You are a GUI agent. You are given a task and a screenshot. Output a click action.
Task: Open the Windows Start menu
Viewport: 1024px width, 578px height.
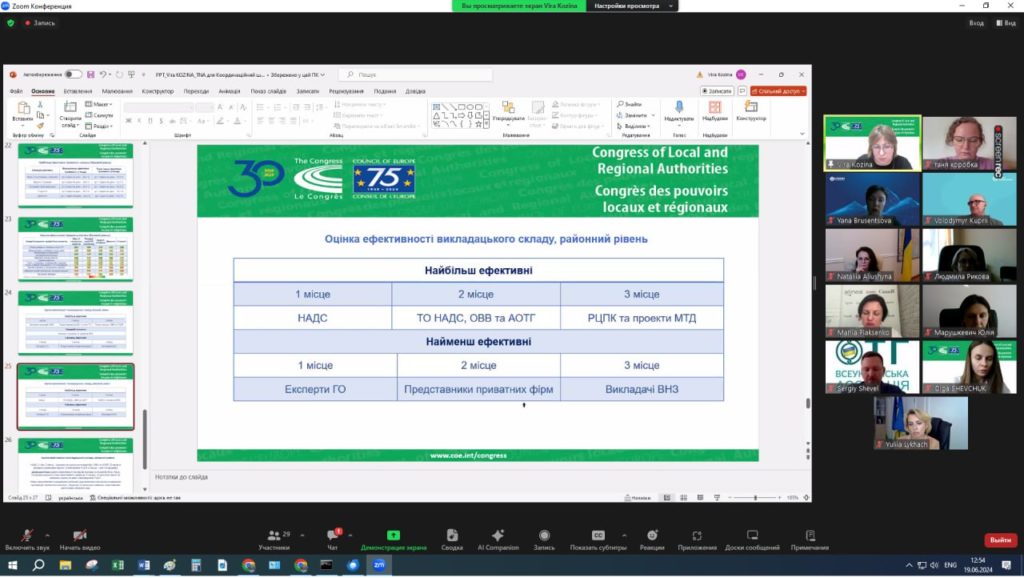pos(12,565)
